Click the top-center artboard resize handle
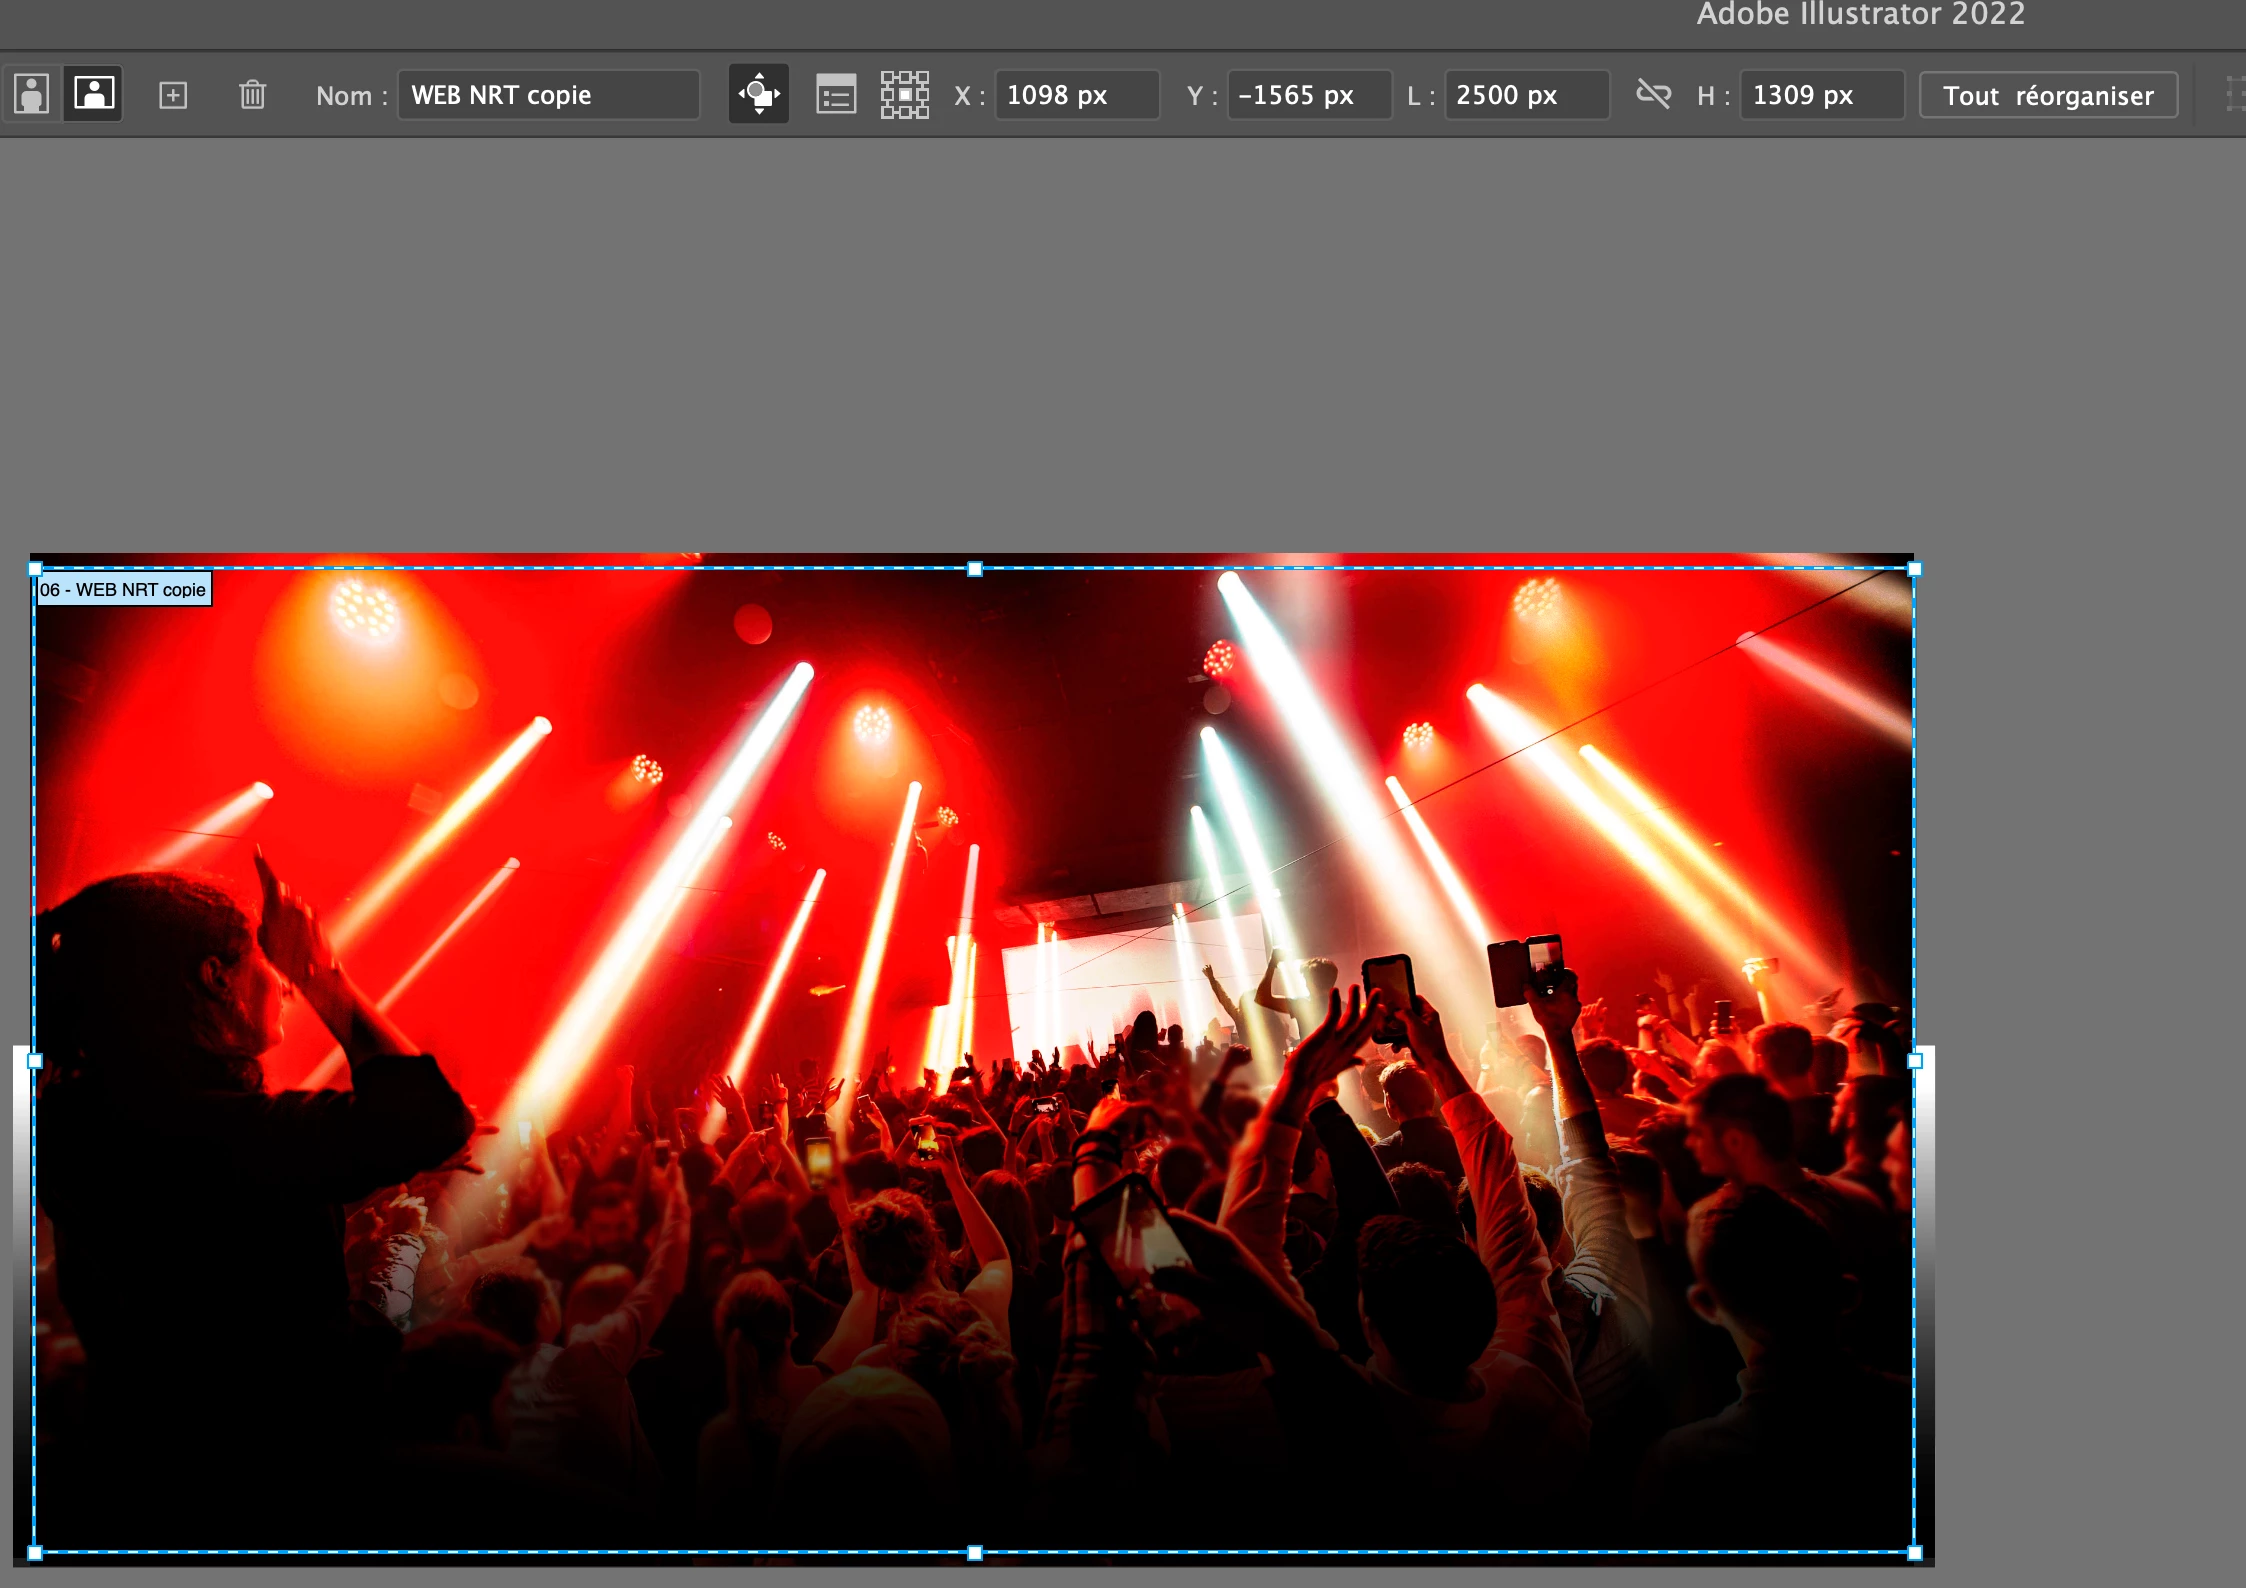 (975, 569)
